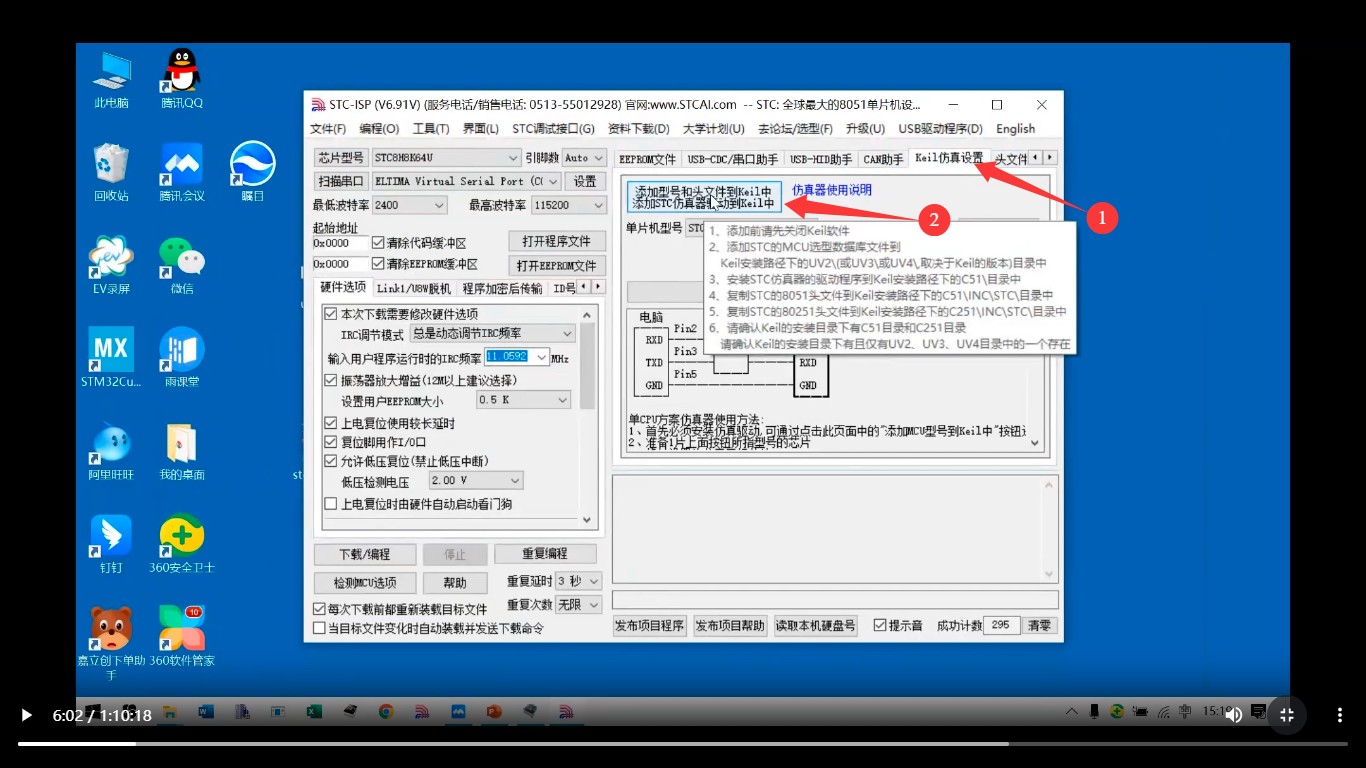This screenshot has height=768, width=1366.
Task: Open the 编程(O) menu
Action: pos(379,129)
